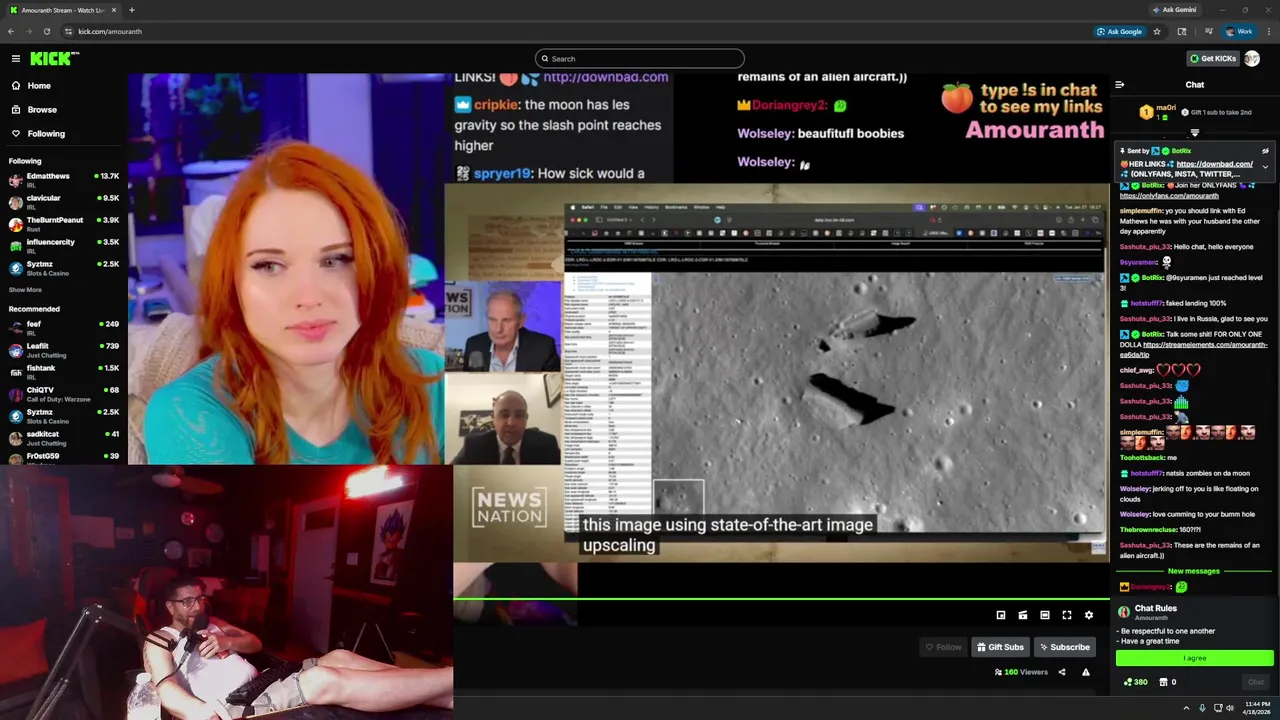Click Ask Google in address bar
The width and height of the screenshot is (1280, 720).
click(1119, 31)
